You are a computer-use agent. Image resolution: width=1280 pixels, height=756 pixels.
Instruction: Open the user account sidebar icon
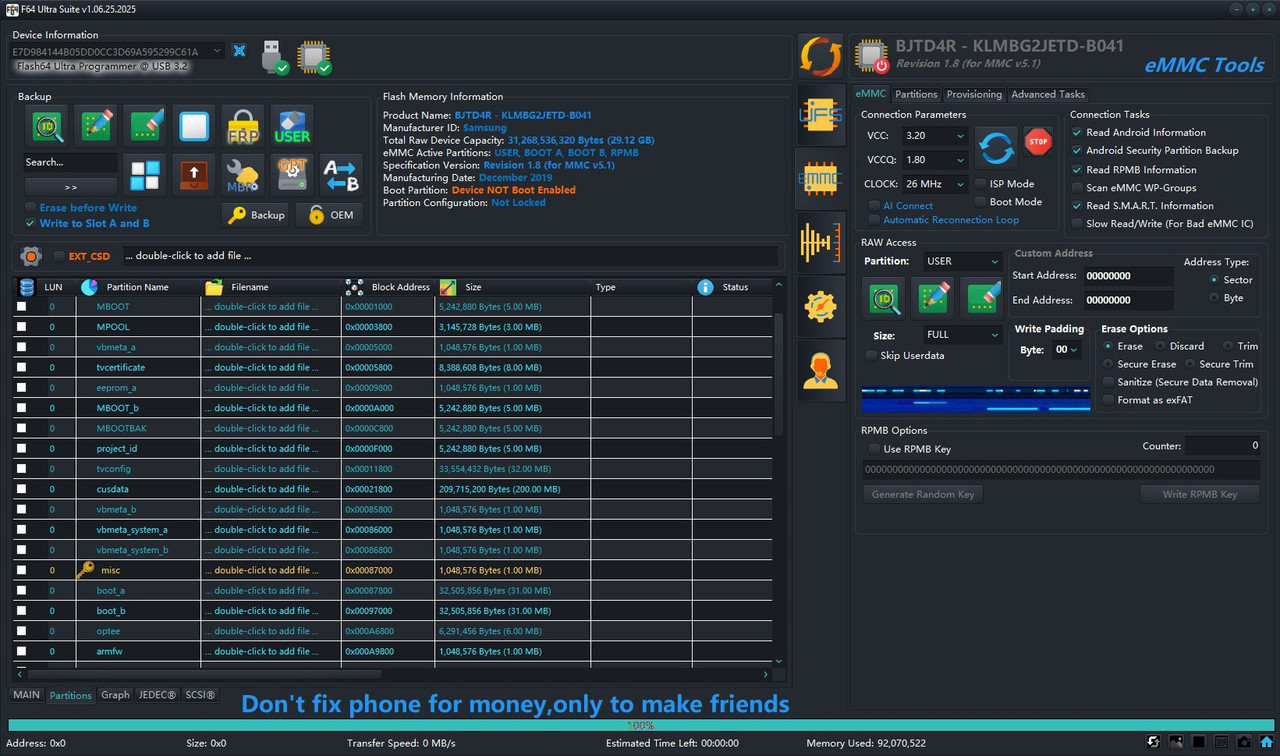point(821,371)
